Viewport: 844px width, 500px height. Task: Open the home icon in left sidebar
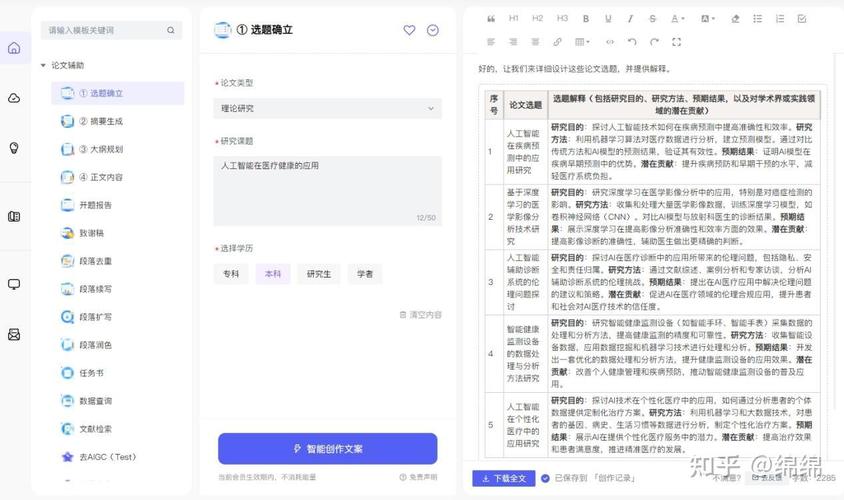[x=14, y=48]
